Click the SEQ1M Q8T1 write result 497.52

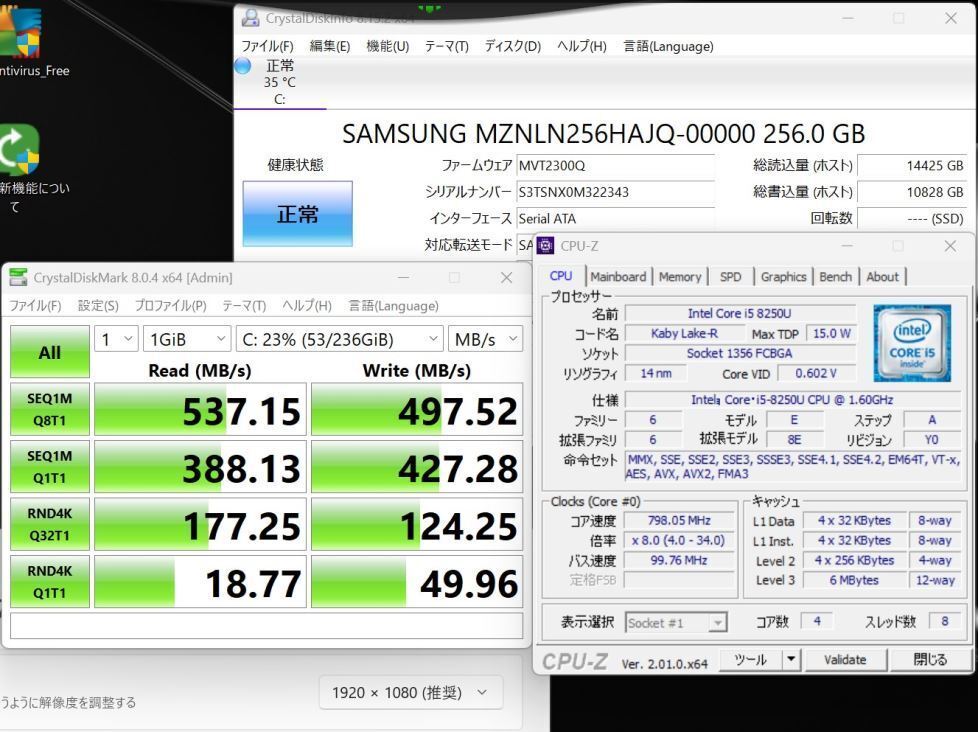point(417,410)
